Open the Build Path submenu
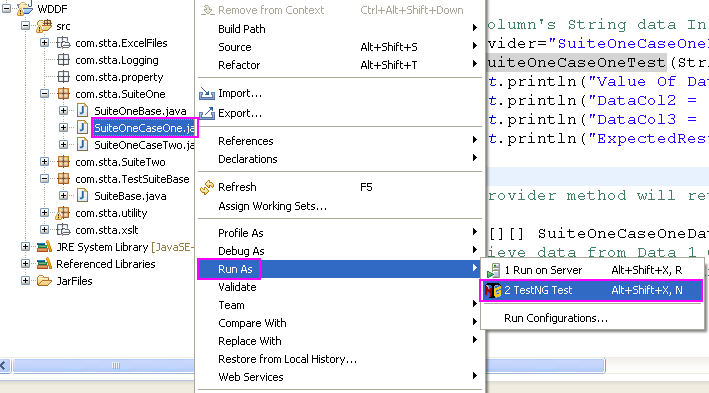 tap(340, 29)
